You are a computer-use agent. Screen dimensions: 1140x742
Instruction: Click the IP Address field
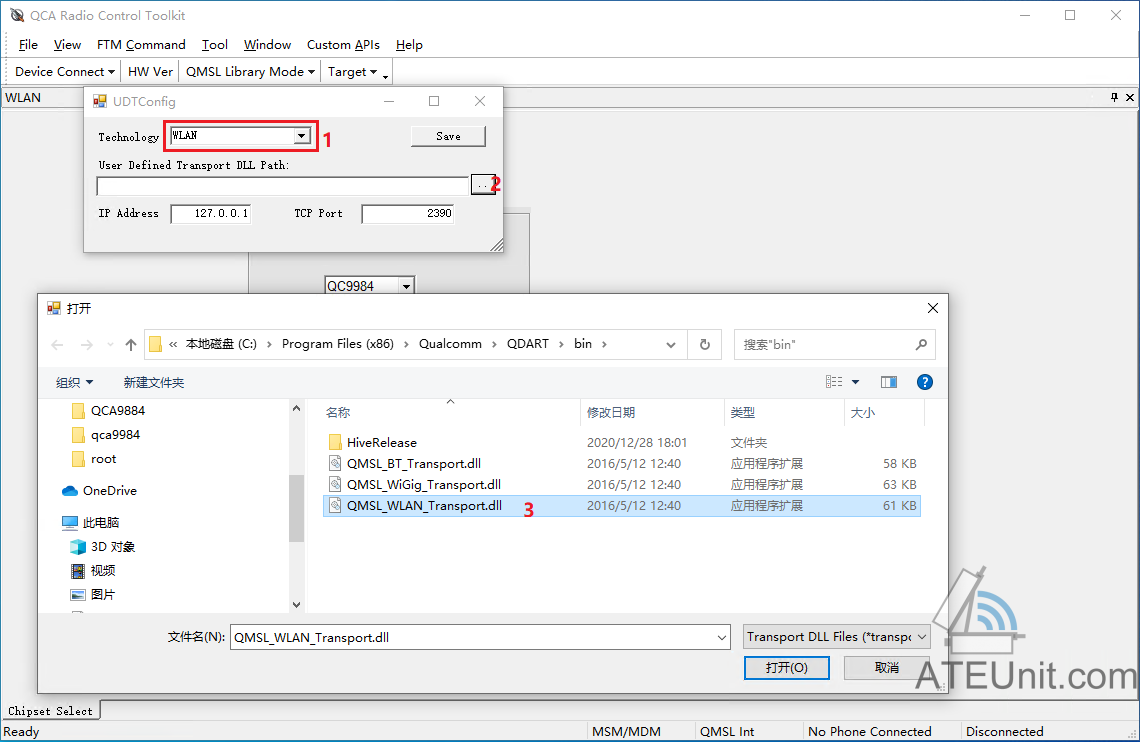pos(211,214)
